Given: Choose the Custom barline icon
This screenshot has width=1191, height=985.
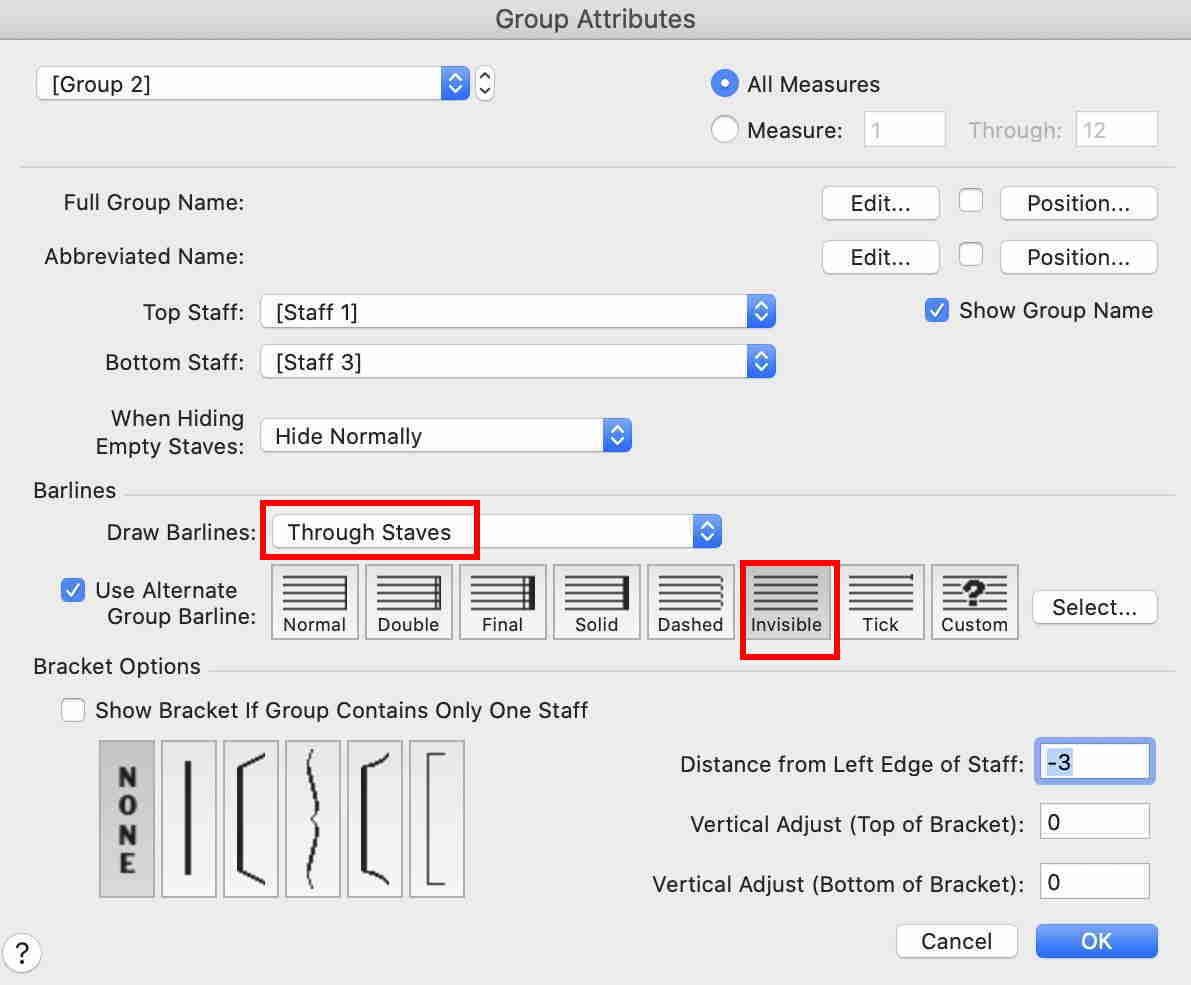Looking at the screenshot, I should (x=974, y=602).
